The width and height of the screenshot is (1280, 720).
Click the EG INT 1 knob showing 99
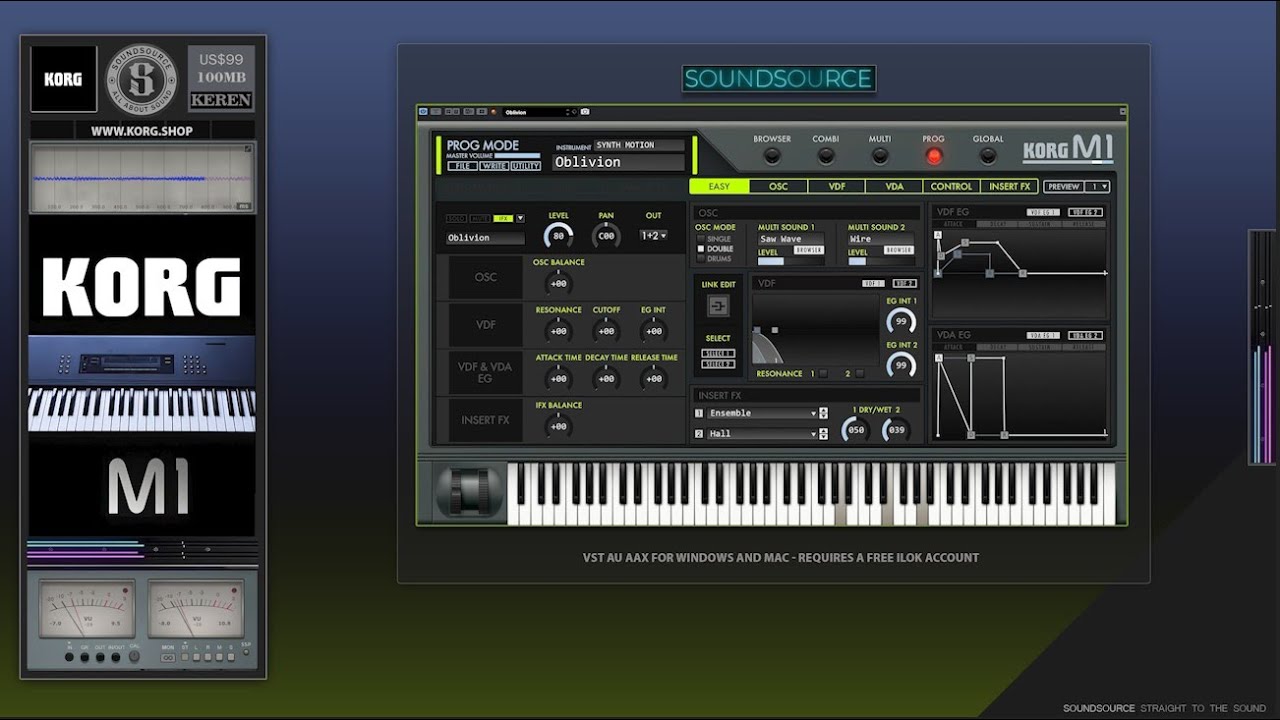click(901, 322)
